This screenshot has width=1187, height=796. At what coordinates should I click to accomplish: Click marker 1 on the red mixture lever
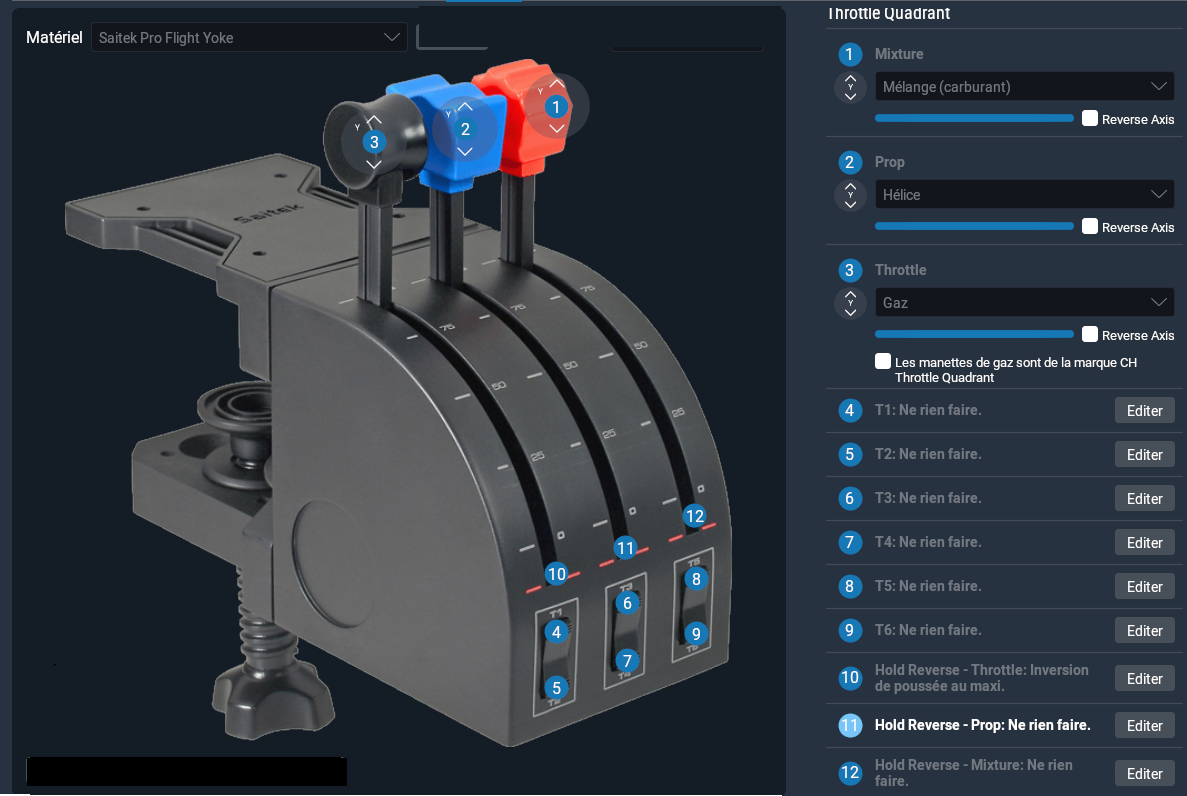pyautogui.click(x=556, y=107)
